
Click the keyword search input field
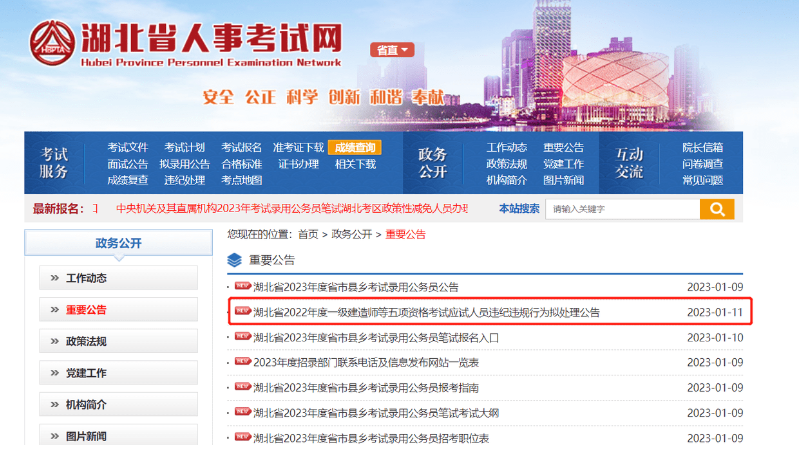tap(623, 209)
